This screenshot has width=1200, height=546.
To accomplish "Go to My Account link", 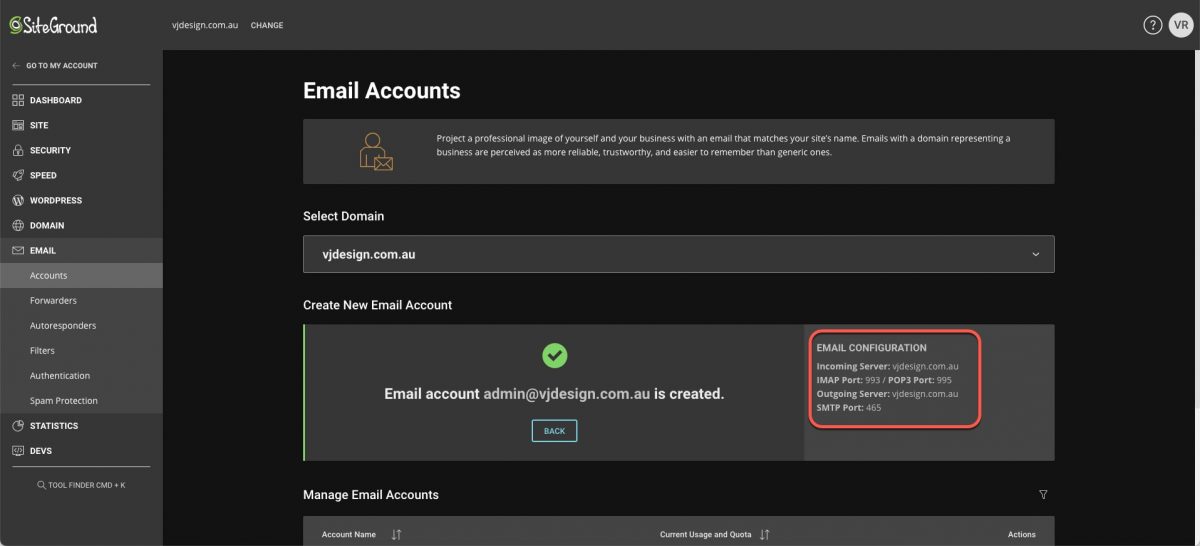I will [x=61, y=66].
